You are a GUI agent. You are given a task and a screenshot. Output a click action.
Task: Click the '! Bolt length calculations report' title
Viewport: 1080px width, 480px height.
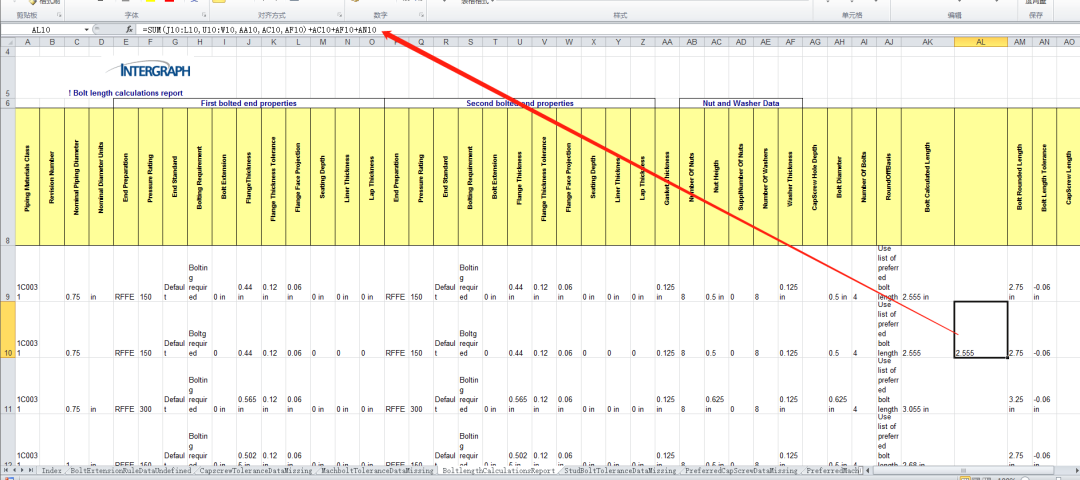(x=125, y=93)
